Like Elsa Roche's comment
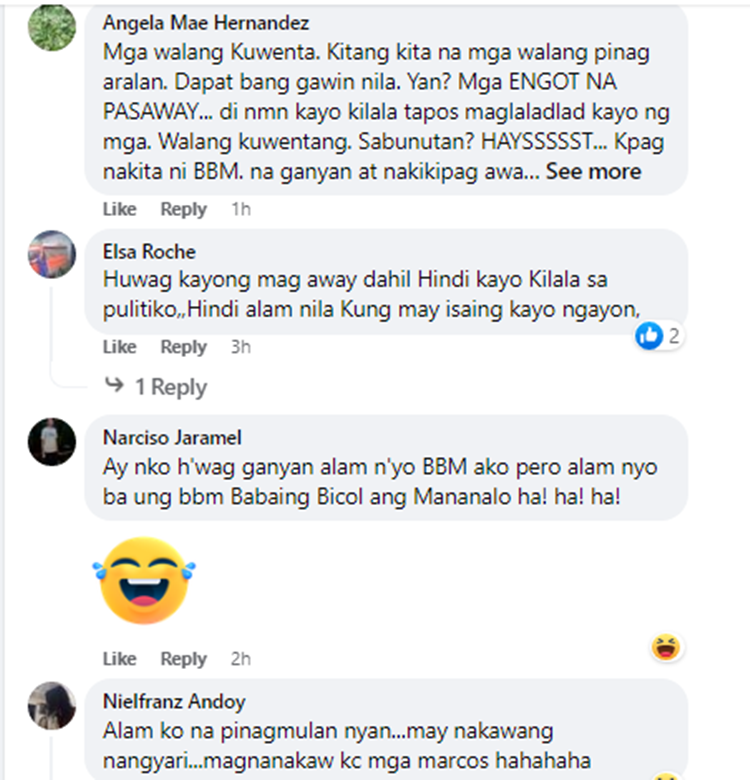The image size is (750, 780). coord(119,347)
